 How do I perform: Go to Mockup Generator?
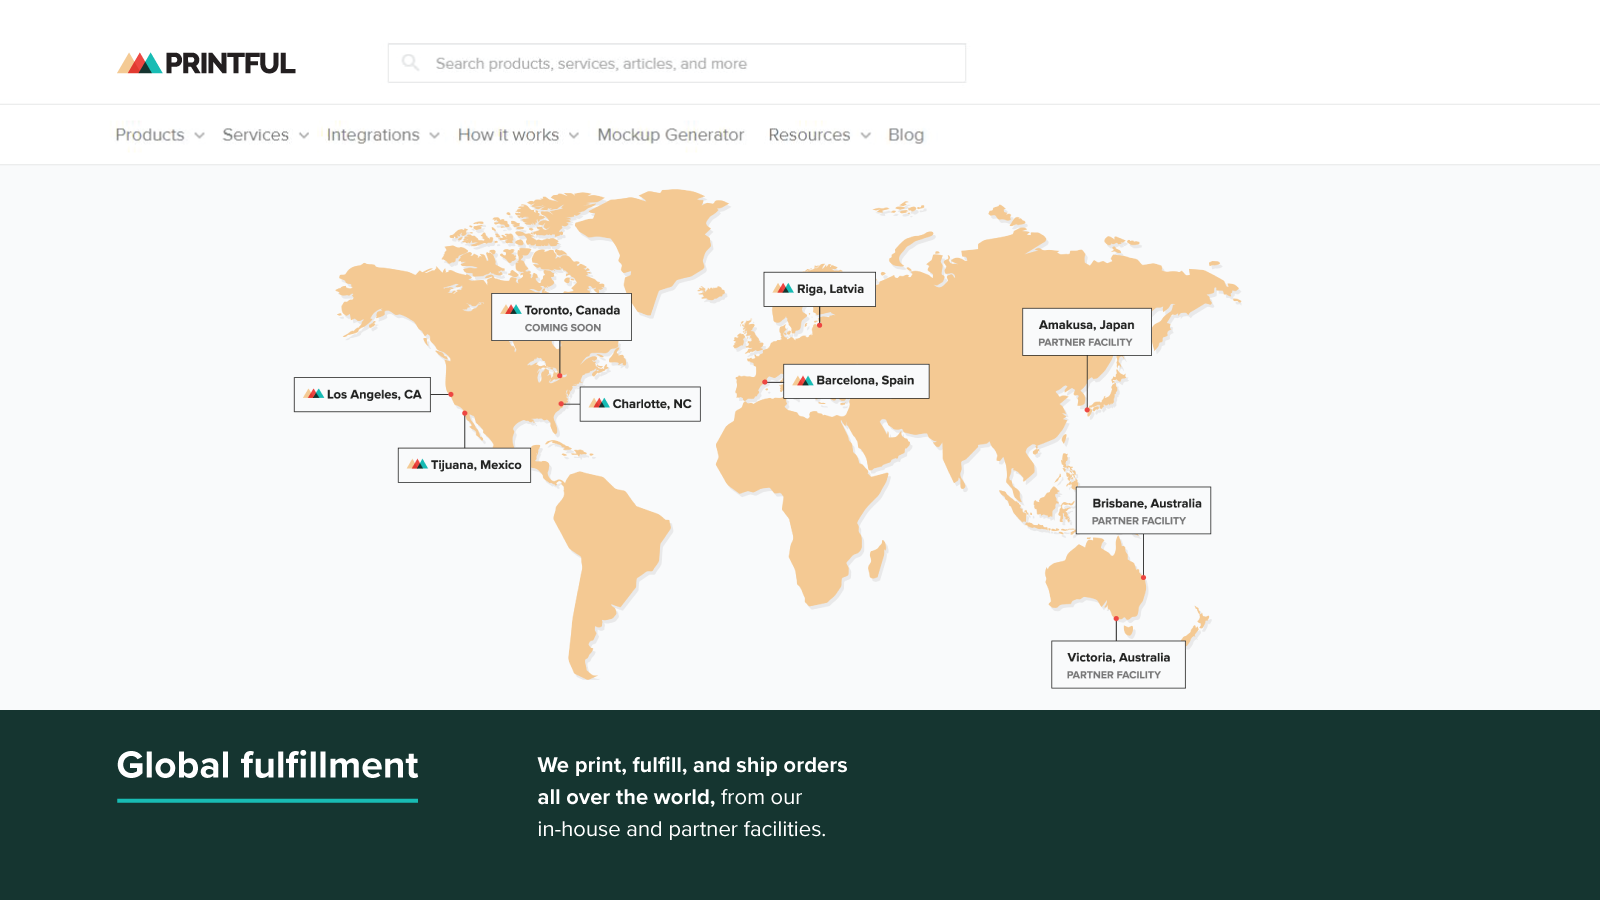click(671, 135)
